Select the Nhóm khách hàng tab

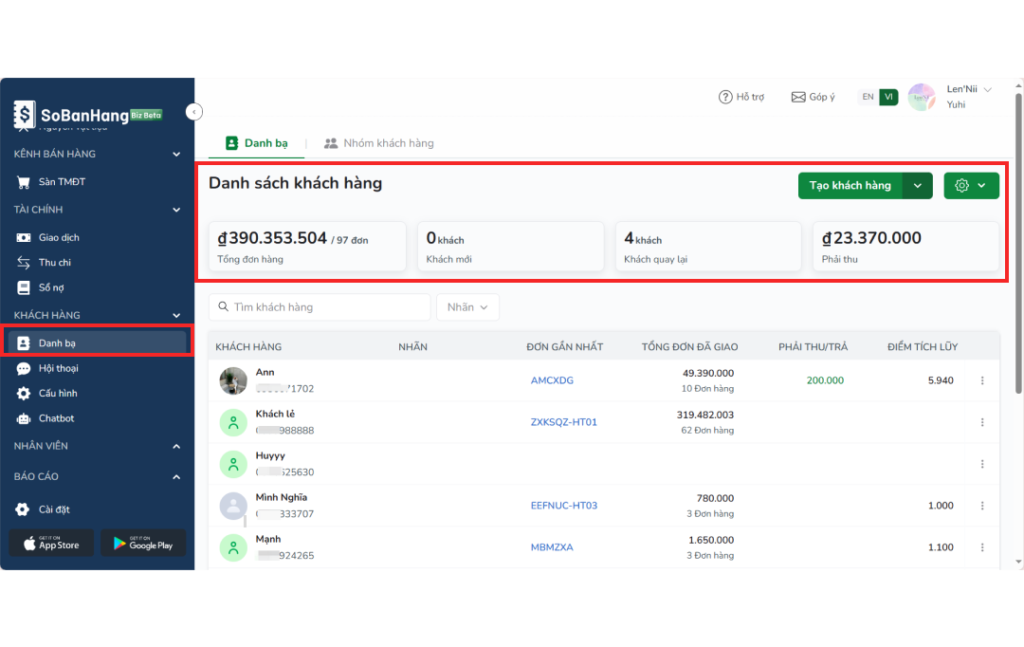[x=379, y=143]
